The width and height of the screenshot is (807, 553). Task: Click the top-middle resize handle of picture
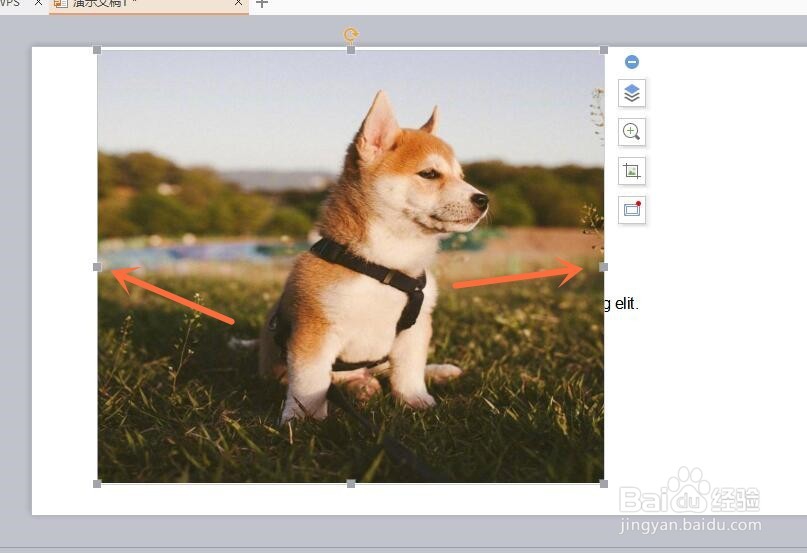coord(351,50)
